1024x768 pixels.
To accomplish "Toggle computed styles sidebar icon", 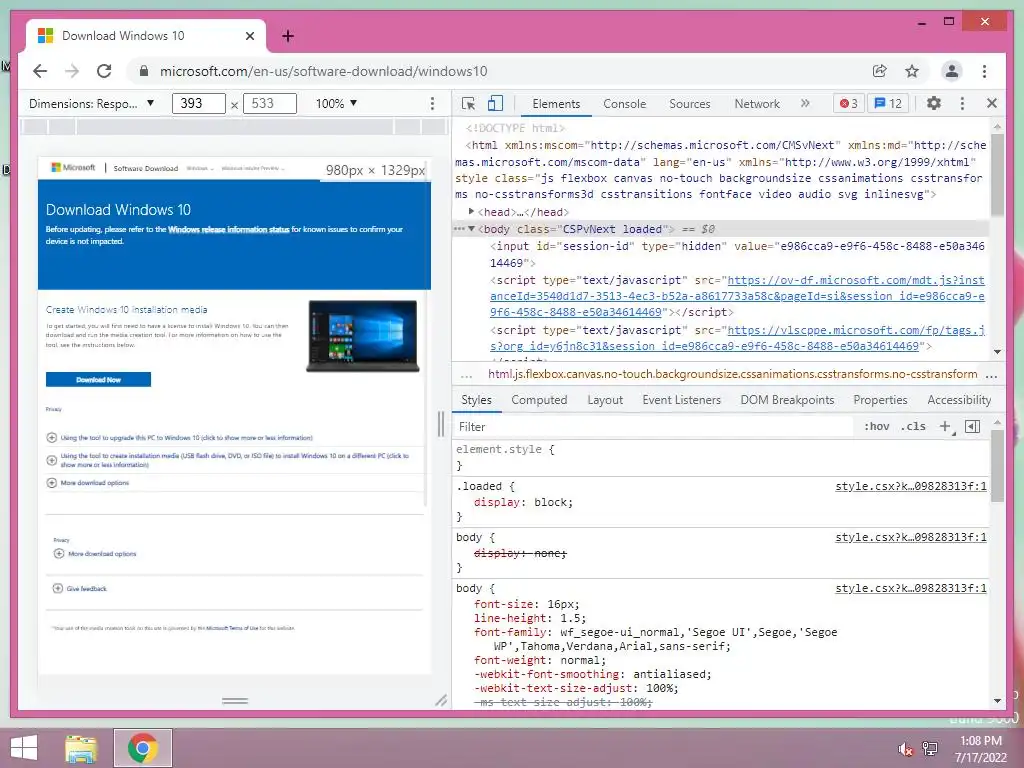I will pyautogui.click(x=972, y=426).
